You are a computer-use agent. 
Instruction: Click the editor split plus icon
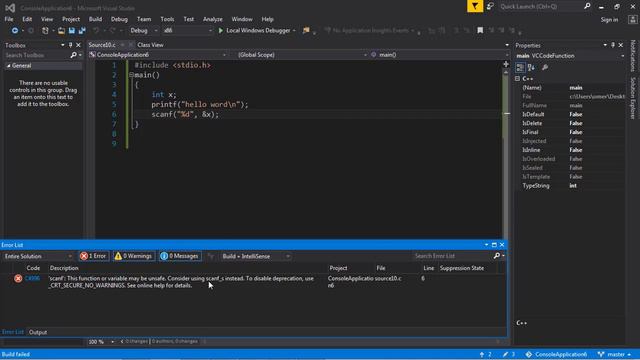click(x=506, y=64)
